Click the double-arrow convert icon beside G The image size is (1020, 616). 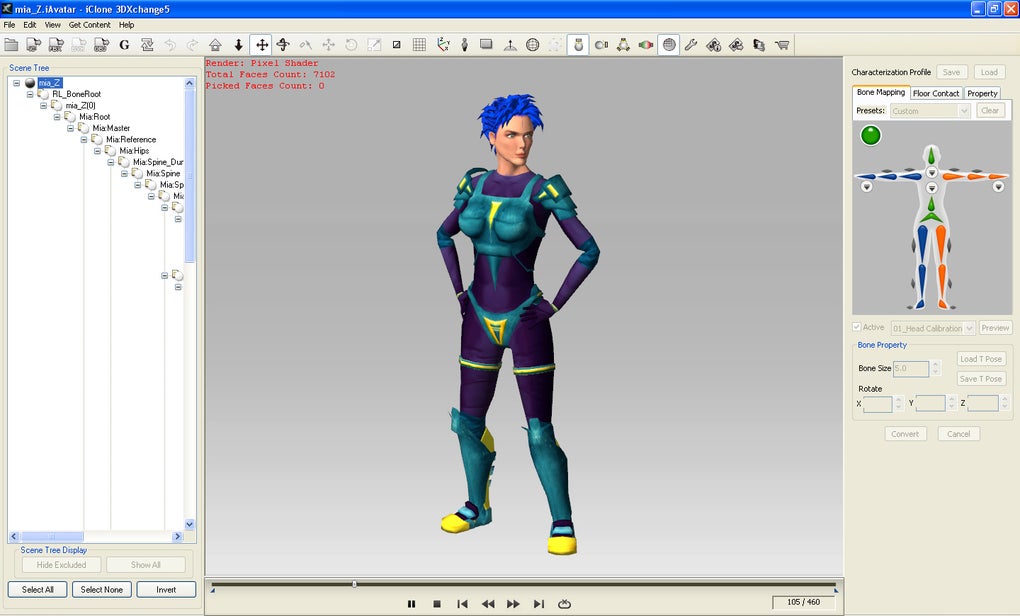(x=147, y=45)
